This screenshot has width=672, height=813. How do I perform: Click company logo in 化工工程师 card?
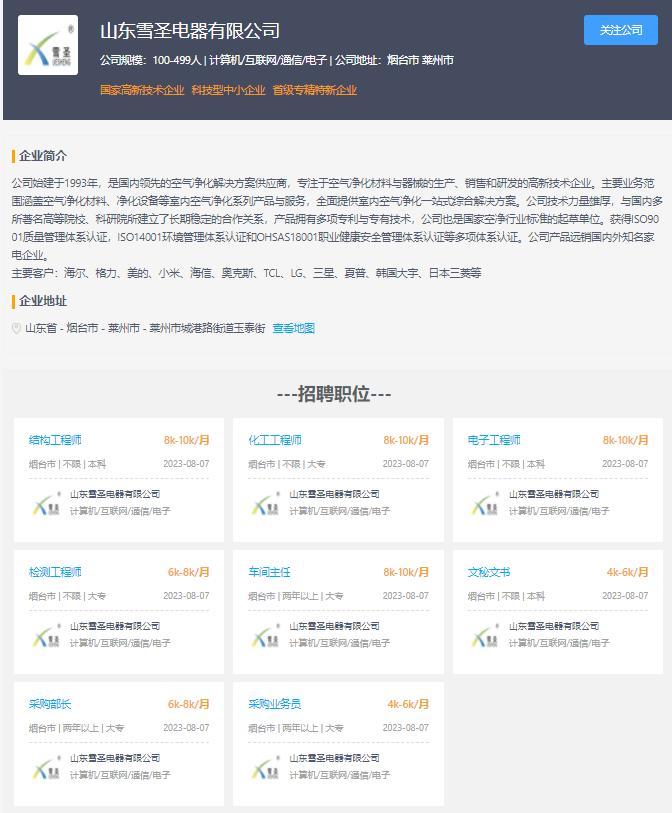[x=266, y=503]
